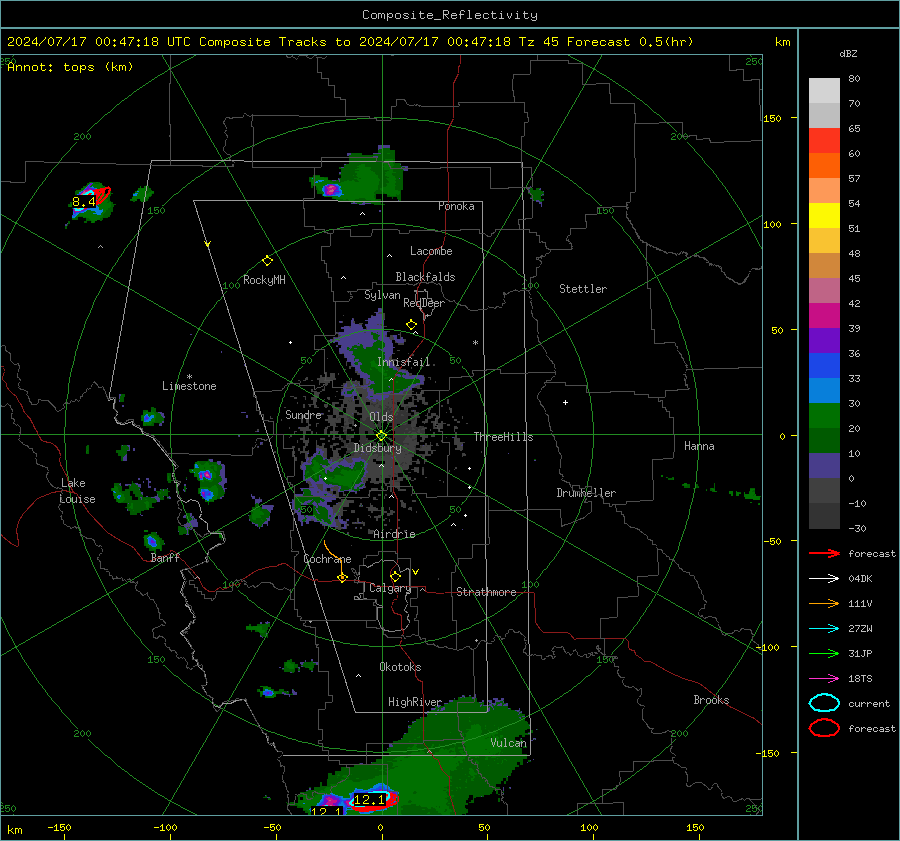Click the Banff label

(165, 557)
